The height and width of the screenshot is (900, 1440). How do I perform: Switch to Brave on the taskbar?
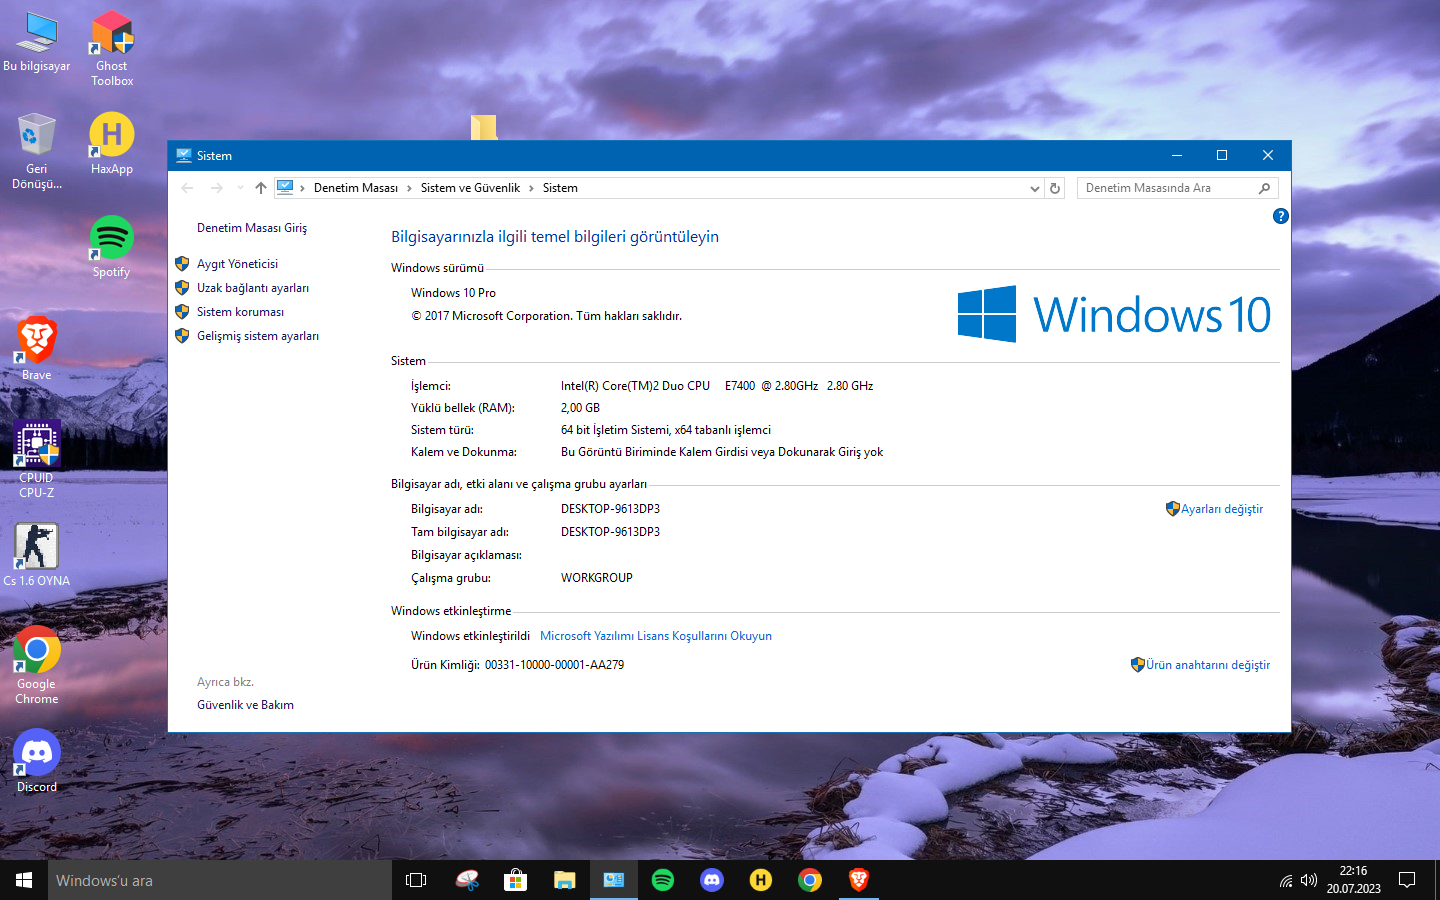click(x=859, y=880)
